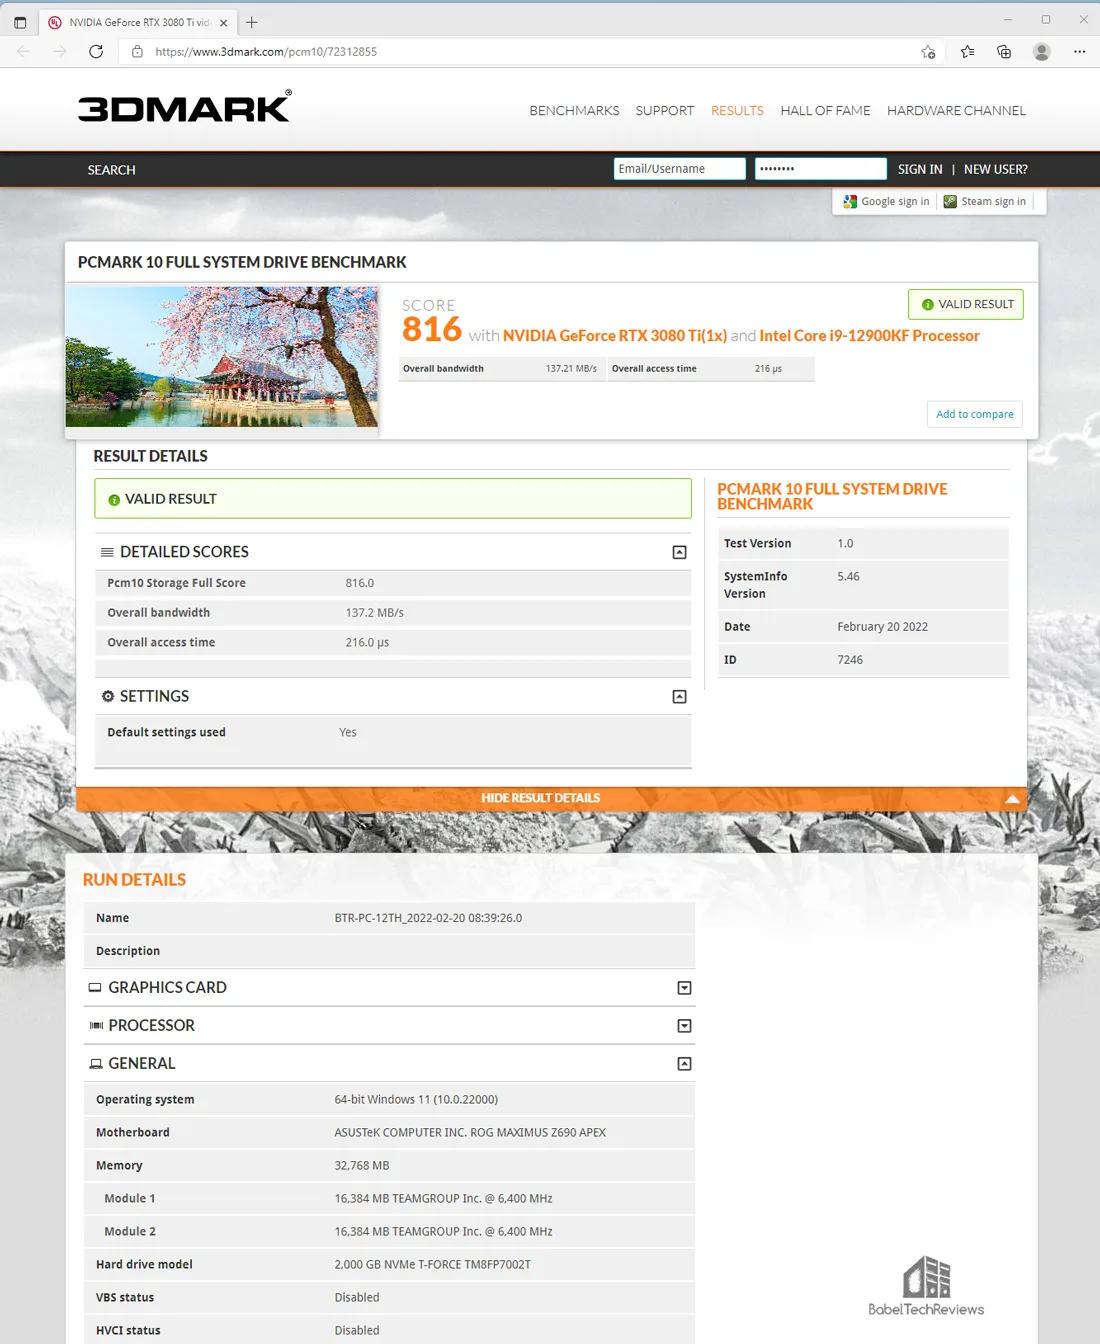Click the green Valid Result info icon
This screenshot has width=1100, height=1344.
(114, 499)
